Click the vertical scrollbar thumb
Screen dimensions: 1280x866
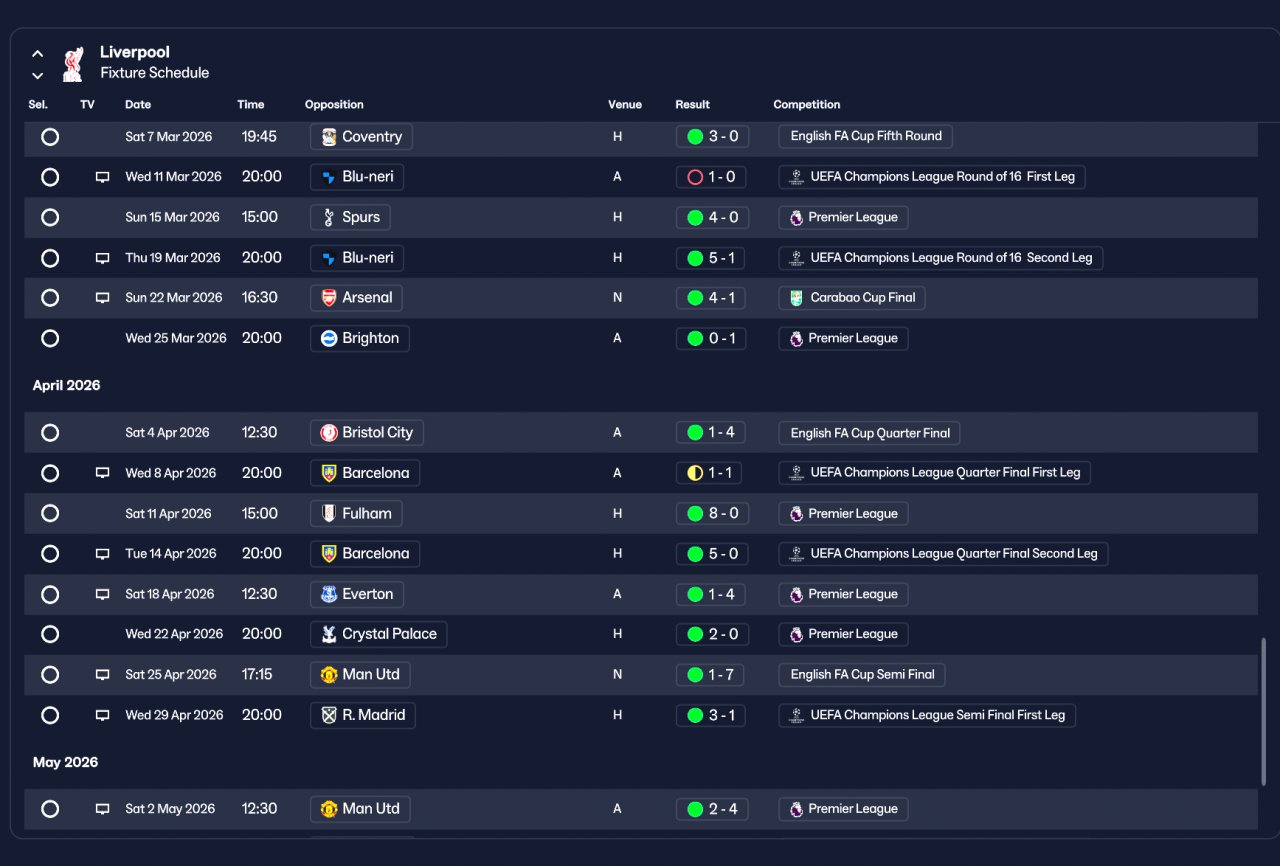1263,711
